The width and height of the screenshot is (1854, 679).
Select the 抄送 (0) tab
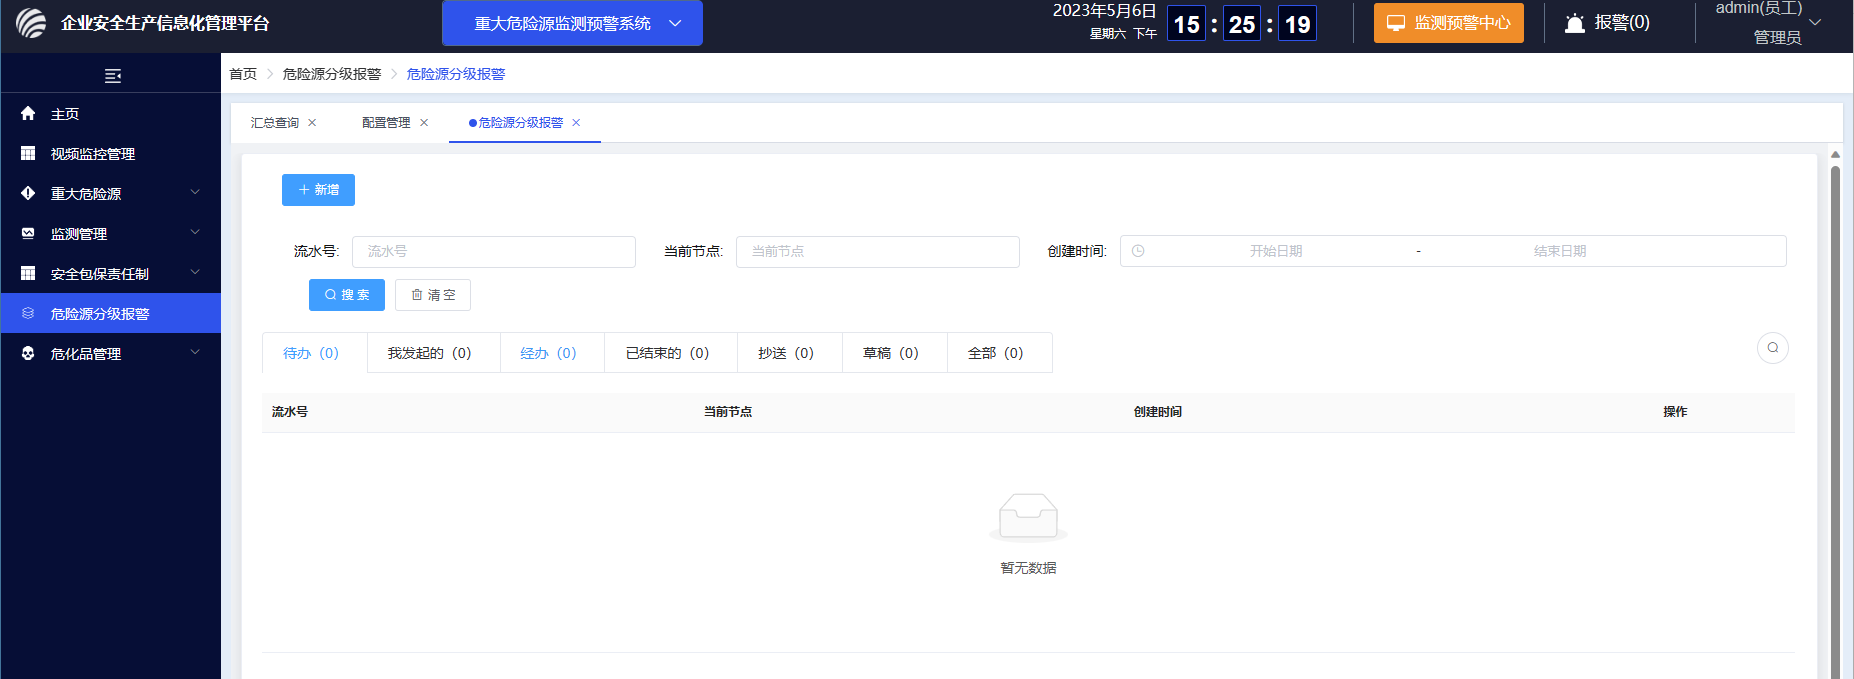(790, 353)
